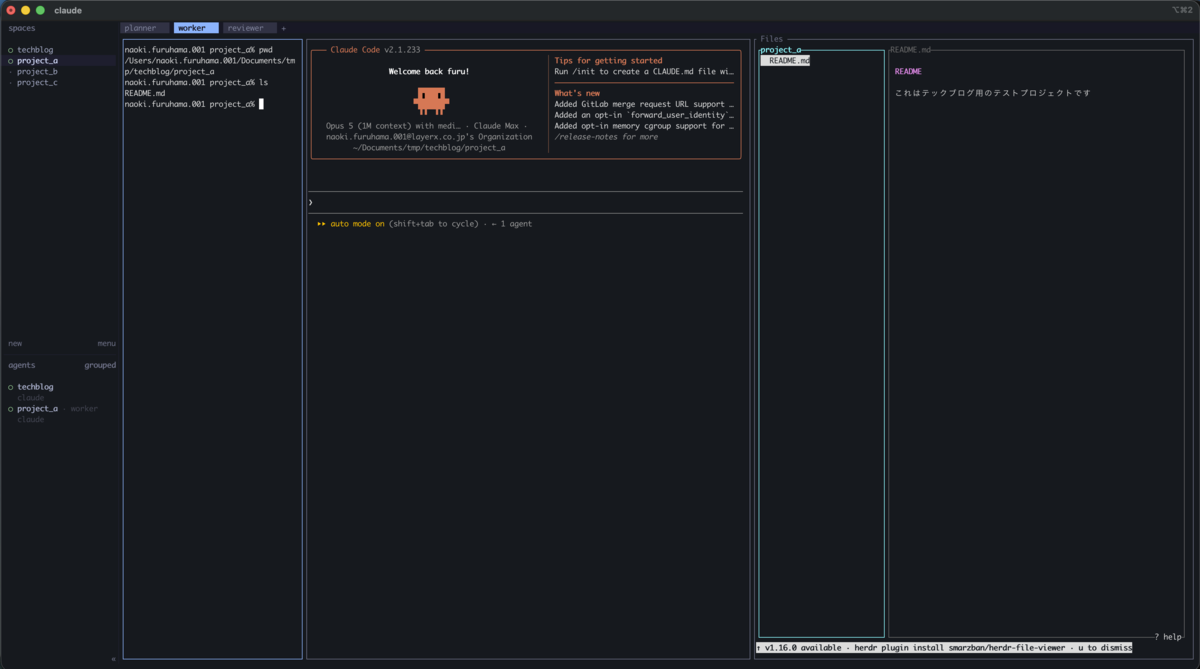
Task: Open the reviewer tab
Action: [x=249, y=28]
